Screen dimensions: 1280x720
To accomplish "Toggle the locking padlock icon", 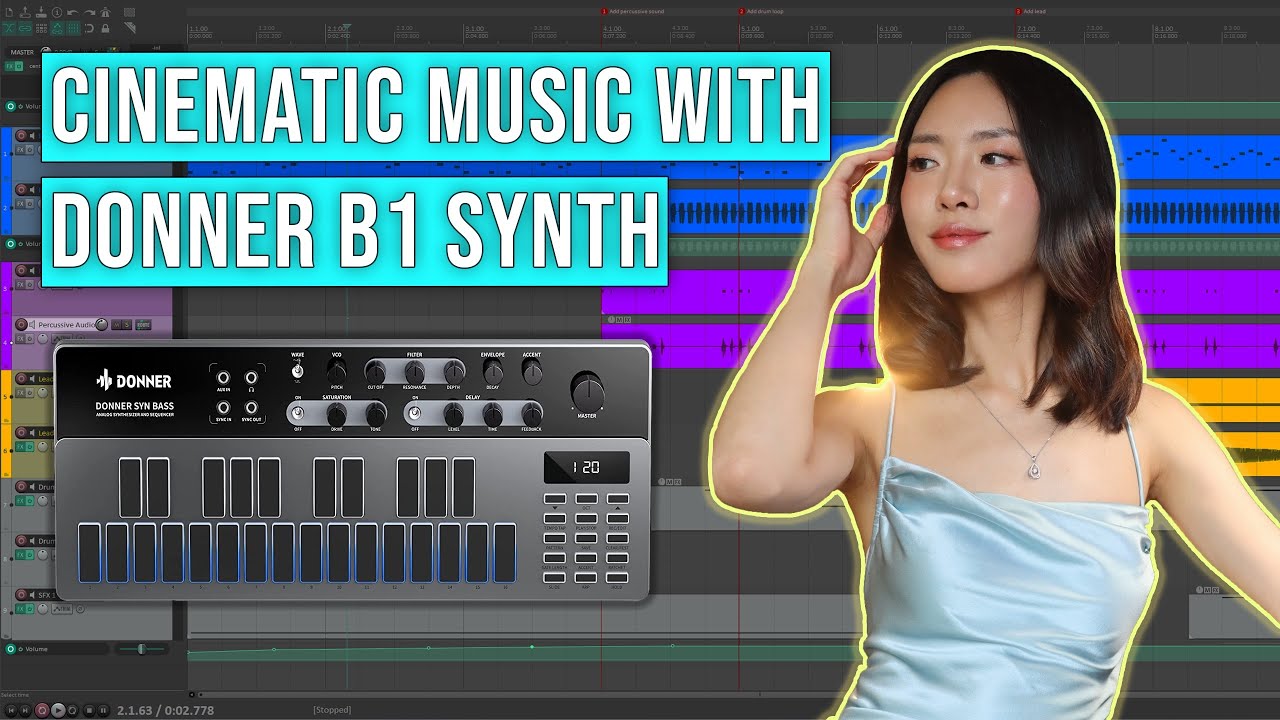I will coord(105,28).
